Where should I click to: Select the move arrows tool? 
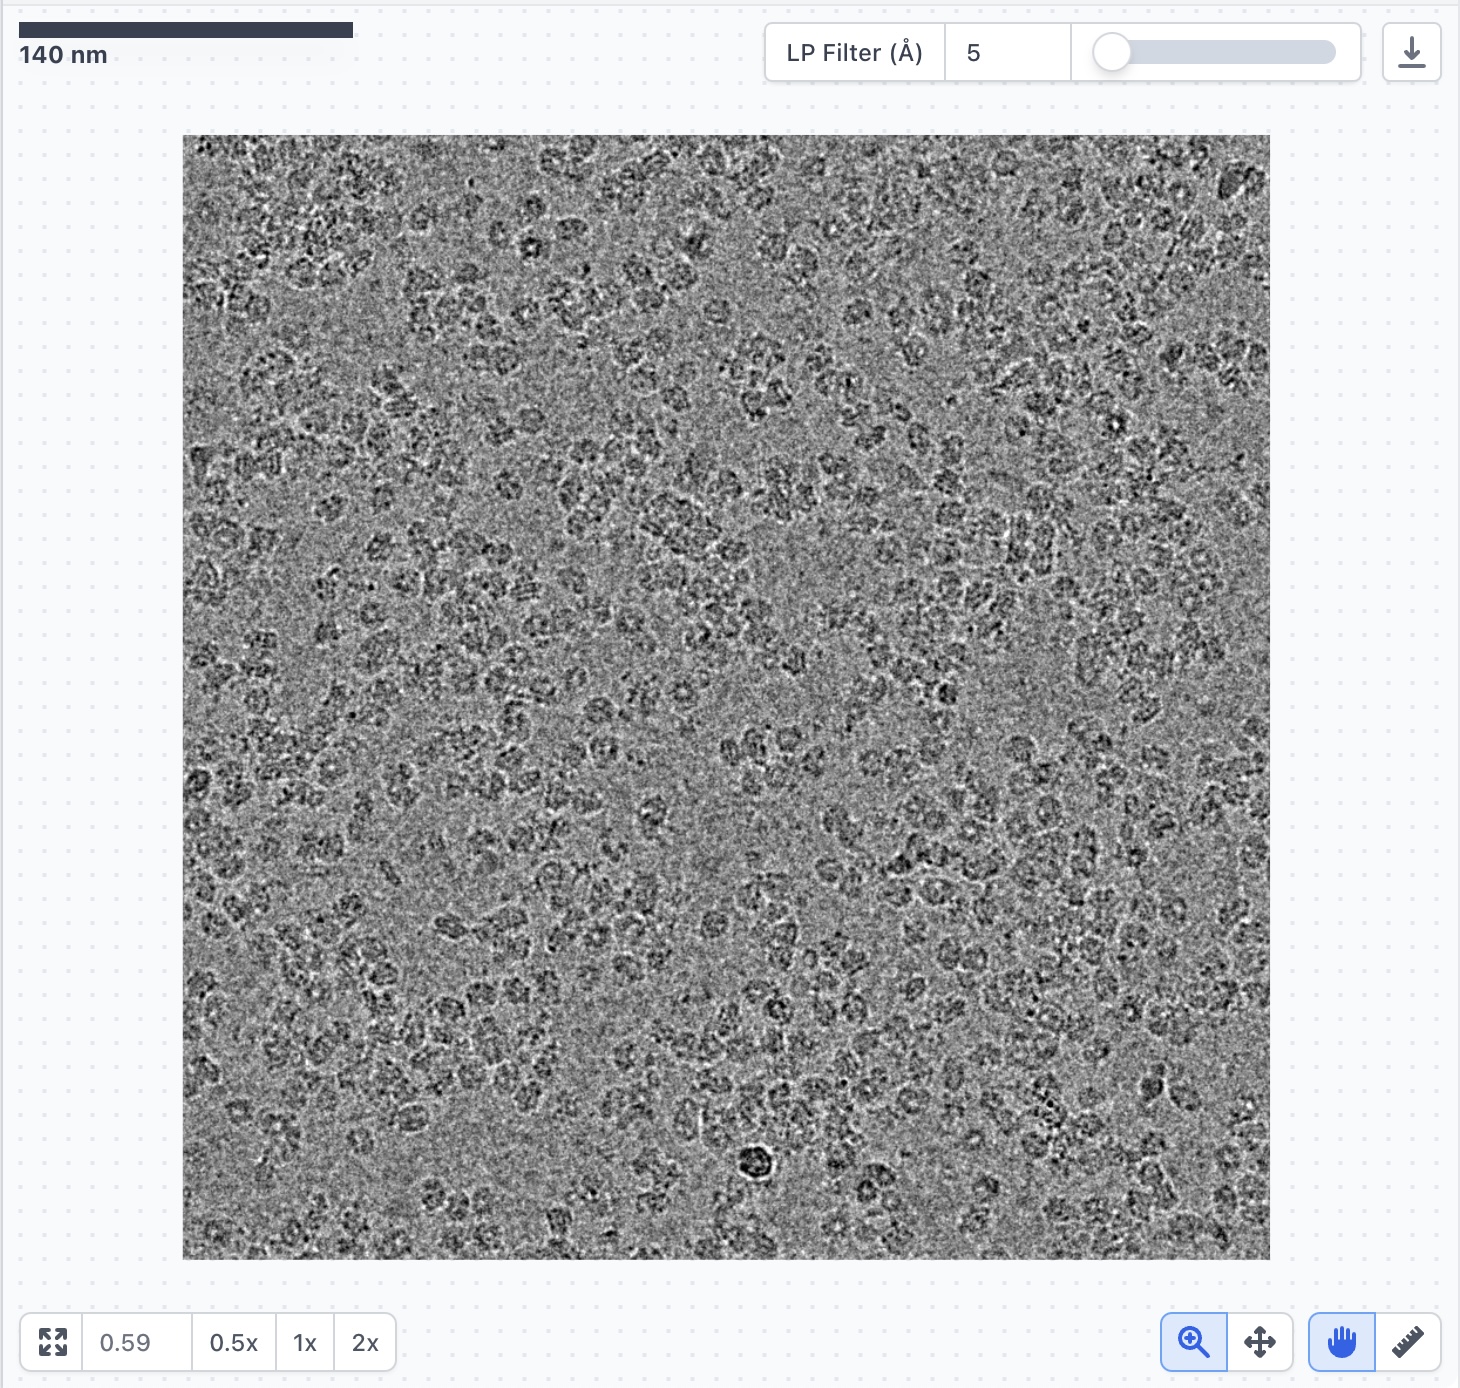[x=1260, y=1342]
